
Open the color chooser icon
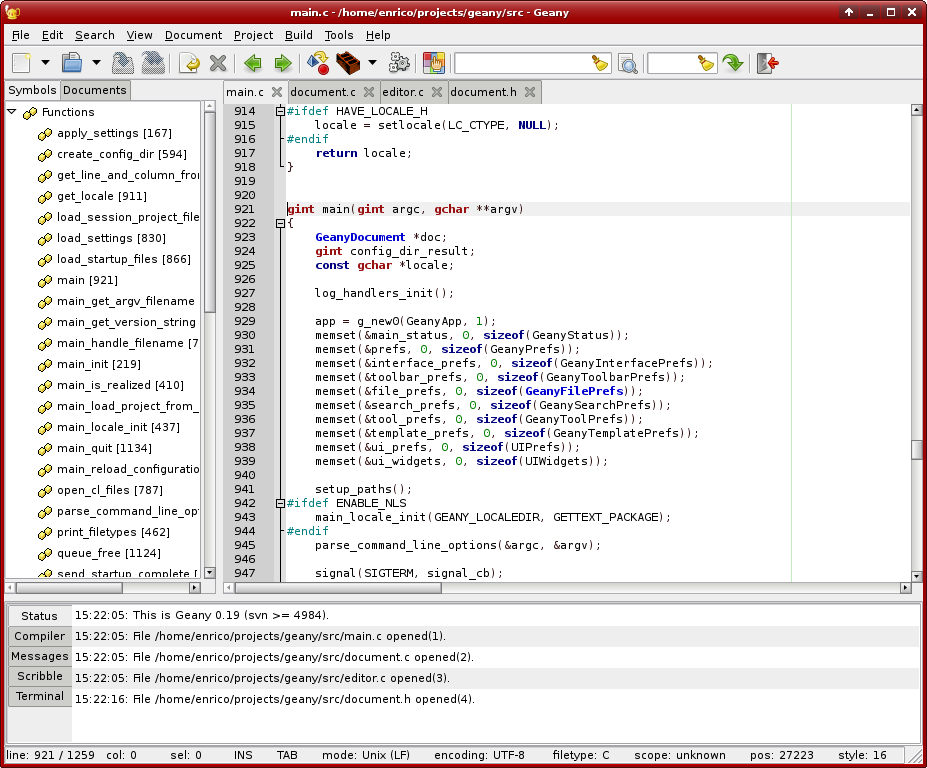433,63
